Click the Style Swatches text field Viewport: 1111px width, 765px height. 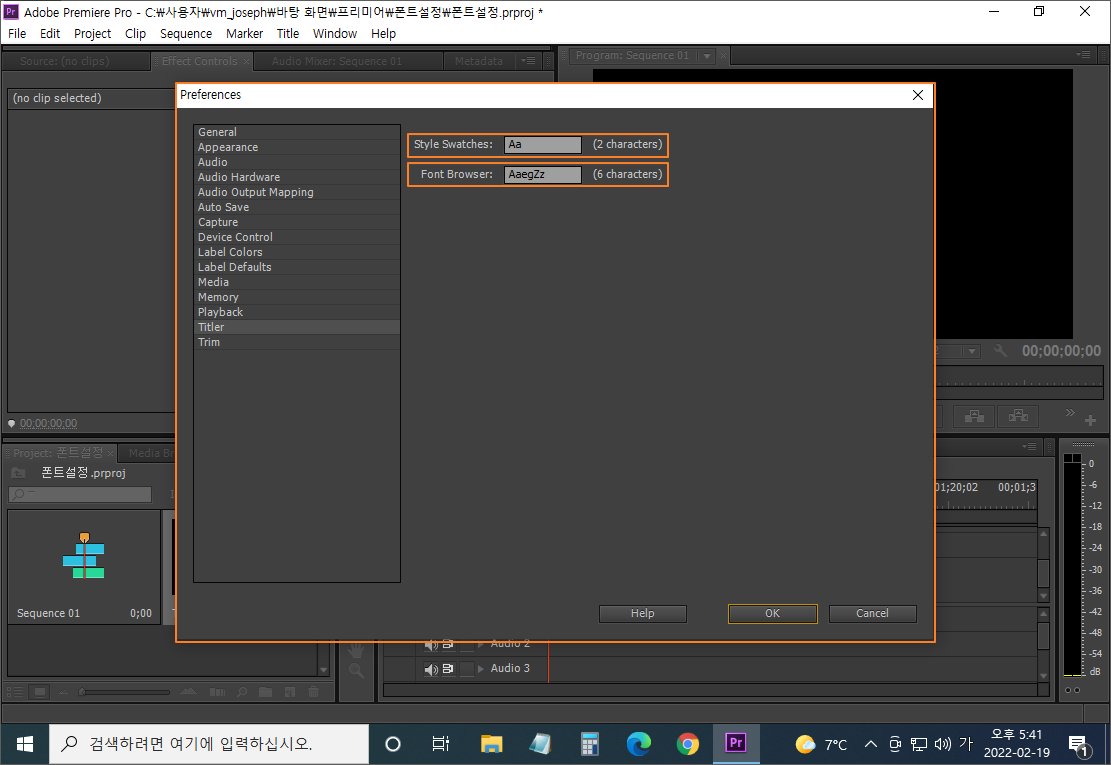[543, 144]
